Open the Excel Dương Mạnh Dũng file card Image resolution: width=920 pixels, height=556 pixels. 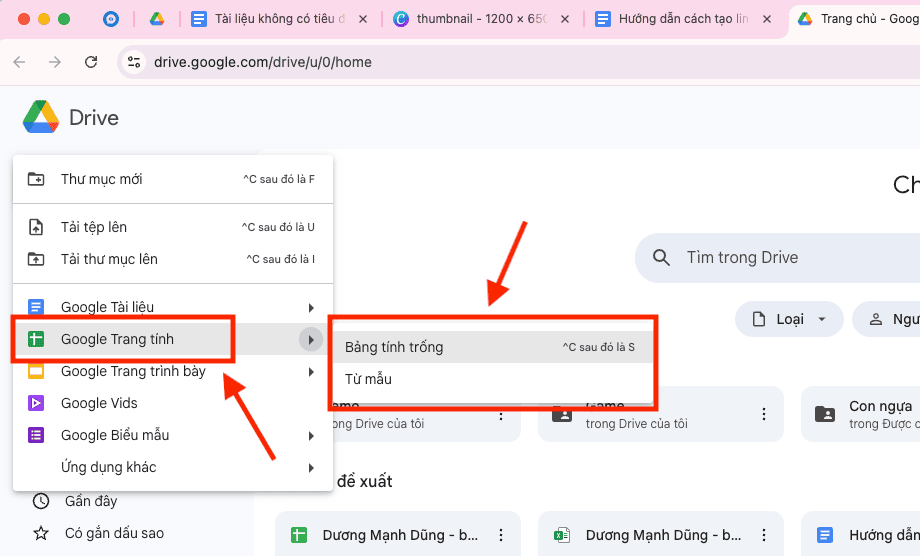click(661, 535)
